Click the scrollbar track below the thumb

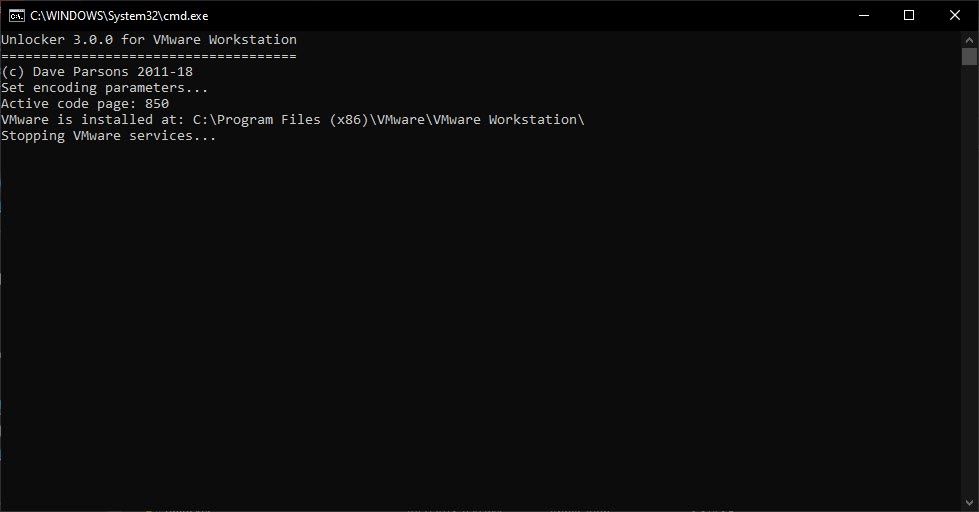click(969, 300)
